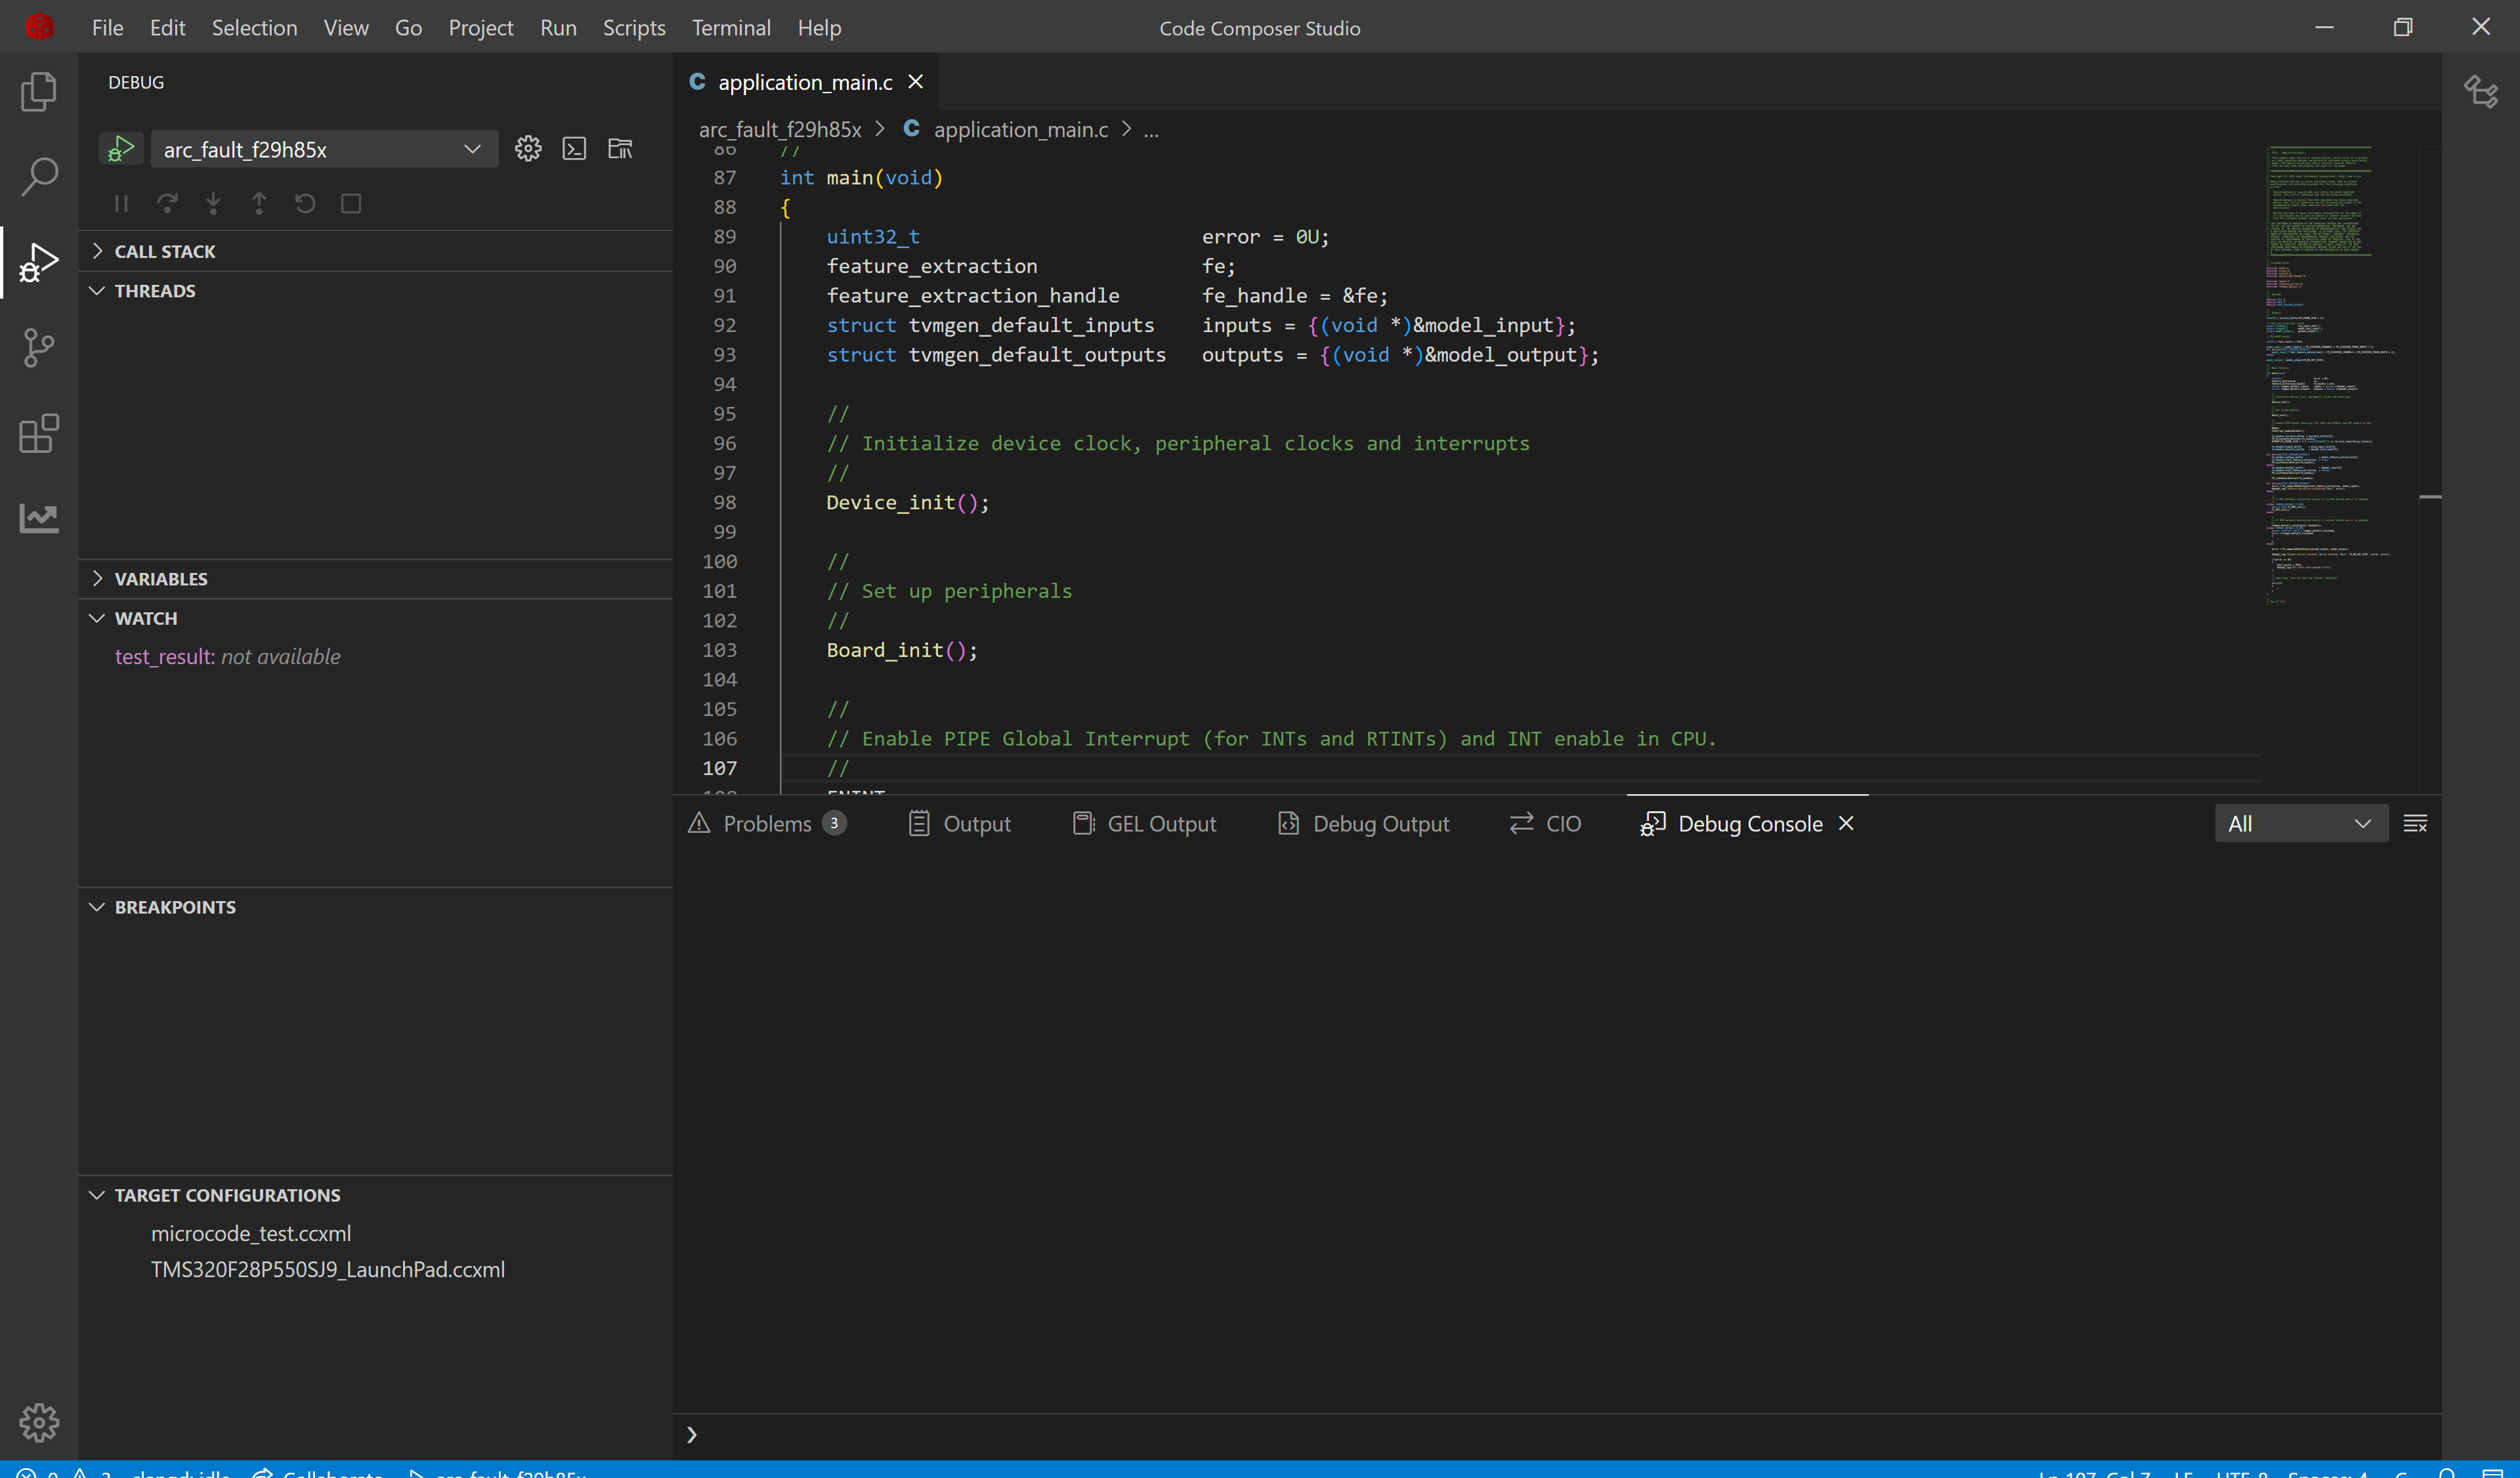Close the application_main.c editor tab
Screen dimensions: 2520x1478
point(915,82)
